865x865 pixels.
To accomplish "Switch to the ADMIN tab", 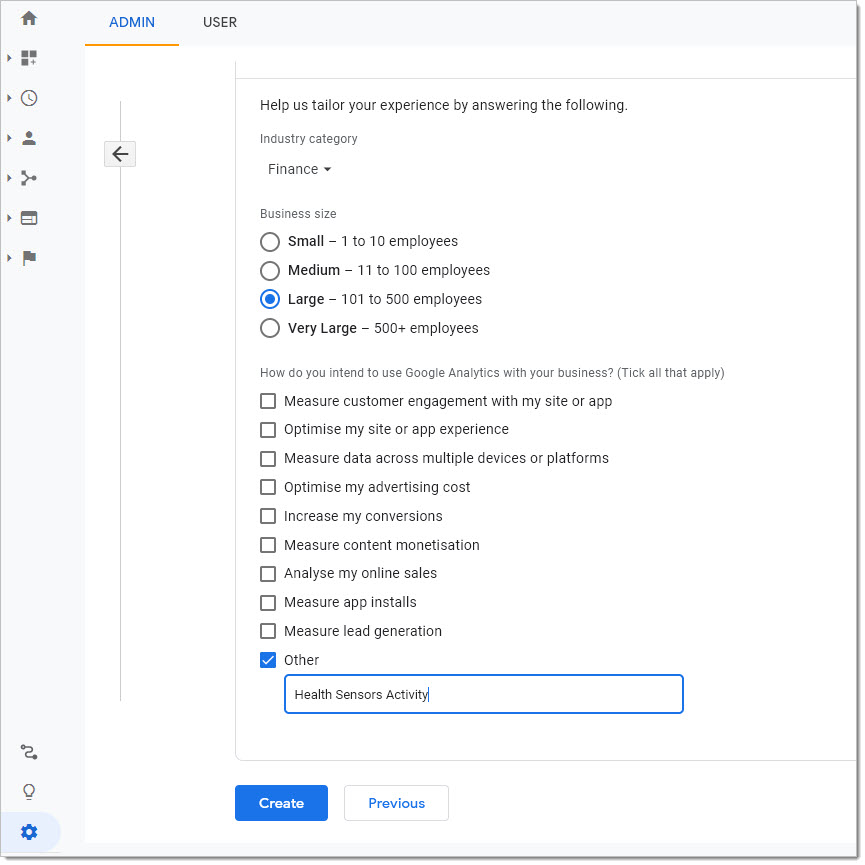I will pos(132,23).
